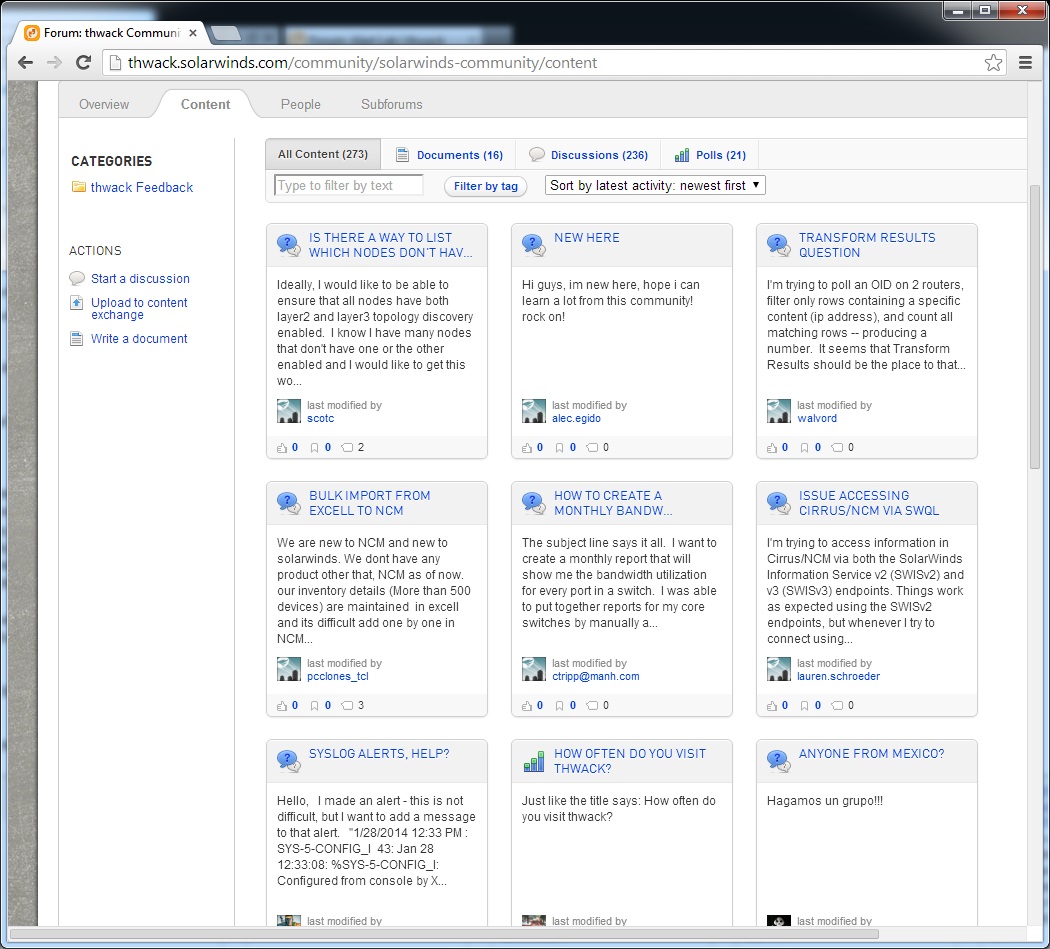
Task: Click Start a discussion link
Action: click(x=140, y=279)
